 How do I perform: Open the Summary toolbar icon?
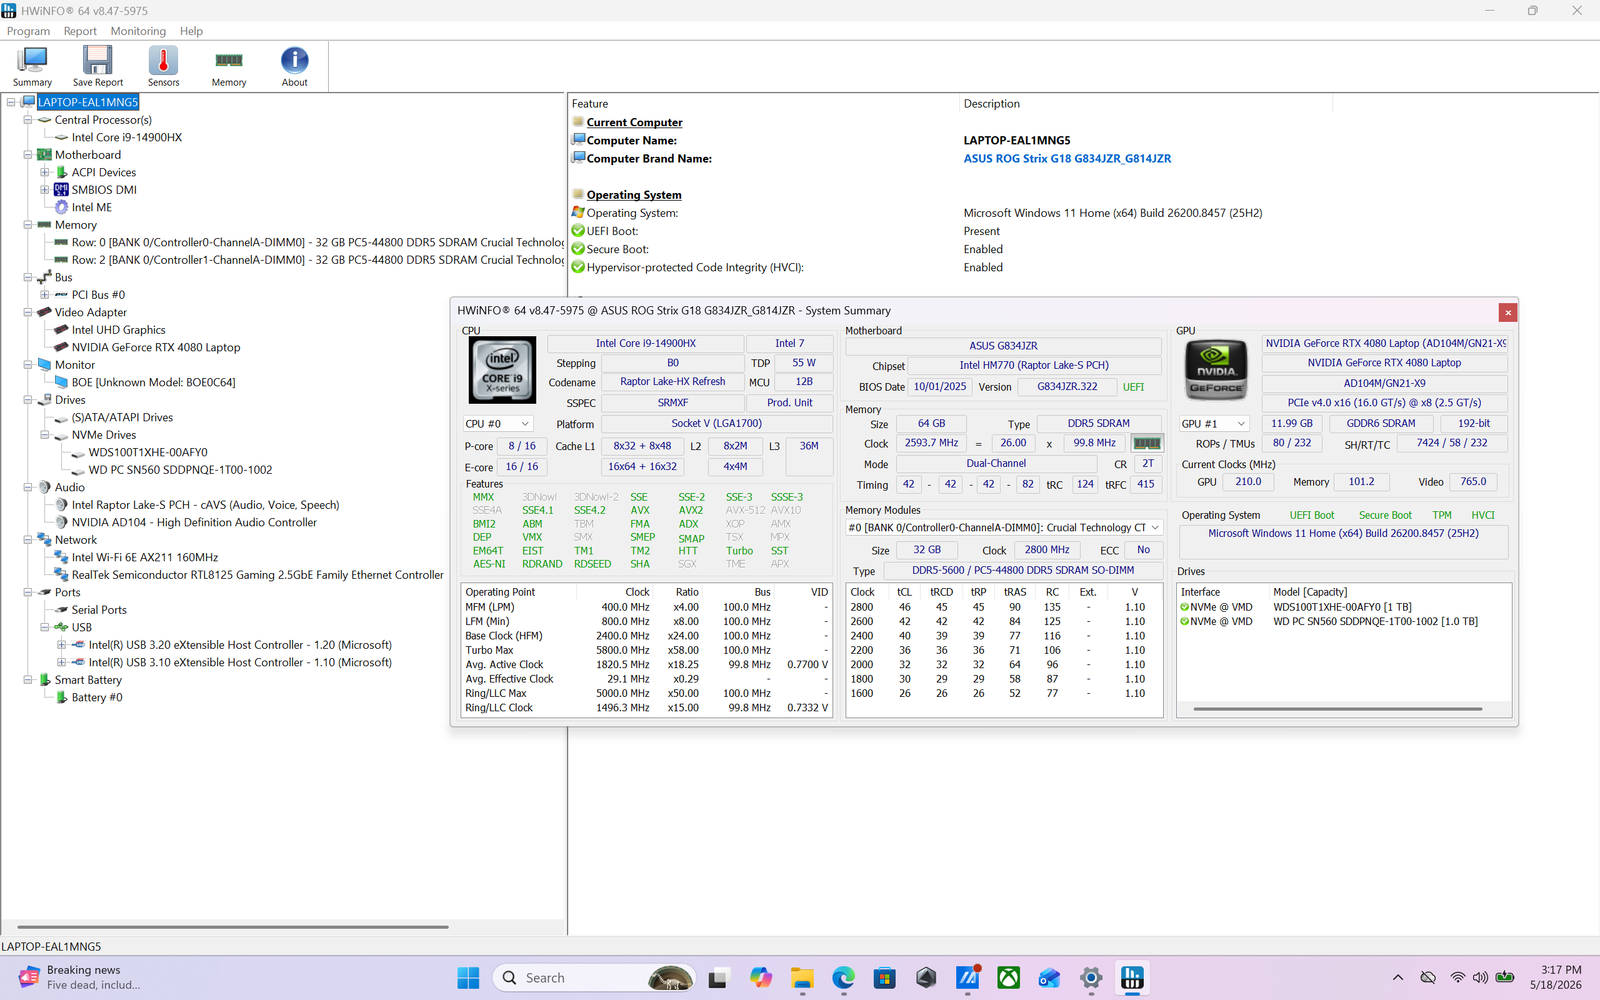[32, 67]
